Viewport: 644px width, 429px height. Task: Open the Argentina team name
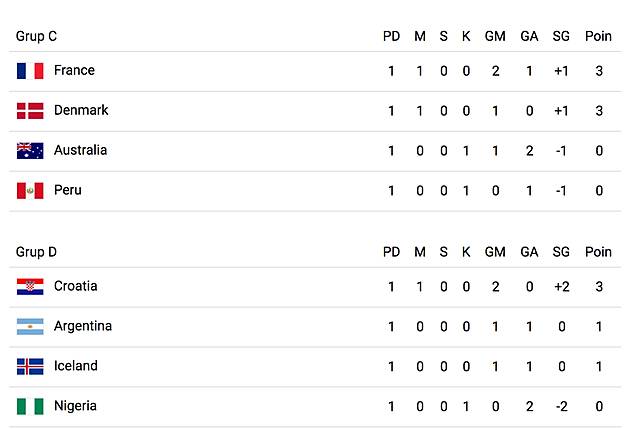click(x=83, y=326)
